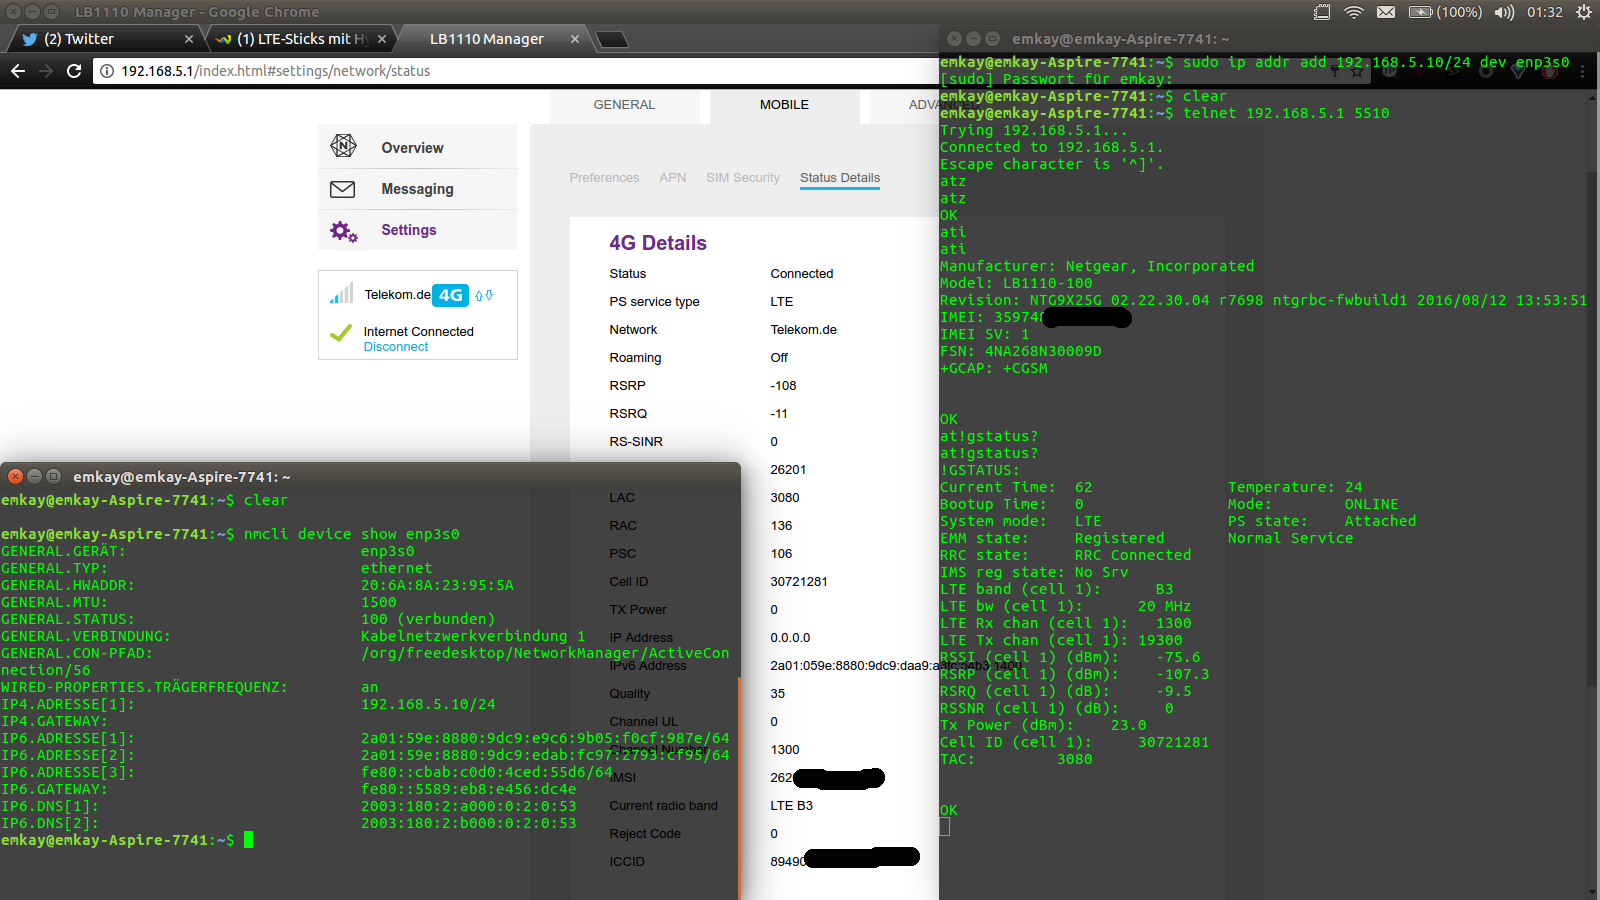Click the signal strength bars icon
The width and height of the screenshot is (1600, 900).
tap(342, 294)
